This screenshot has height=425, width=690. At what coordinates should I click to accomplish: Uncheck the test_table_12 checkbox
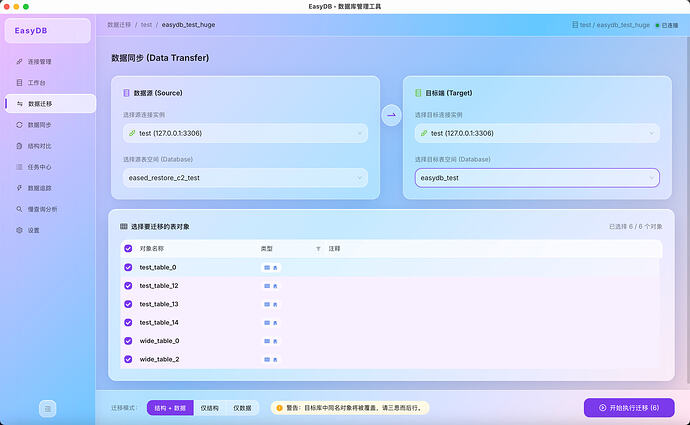coord(128,286)
